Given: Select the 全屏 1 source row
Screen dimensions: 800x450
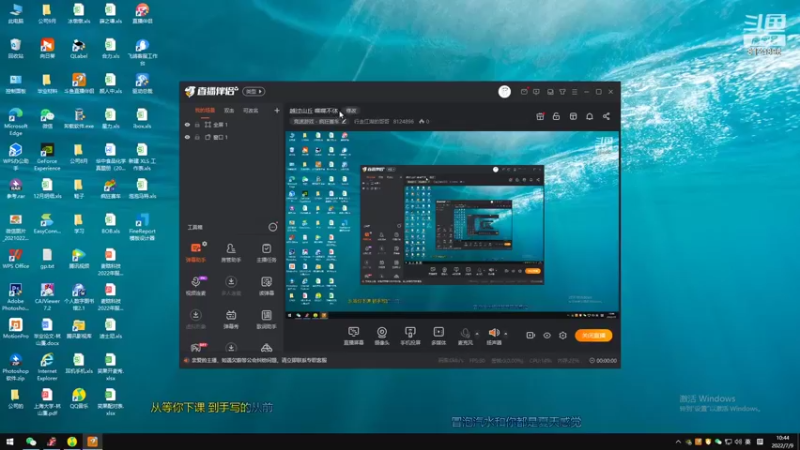Looking at the screenshot, I should [232, 124].
